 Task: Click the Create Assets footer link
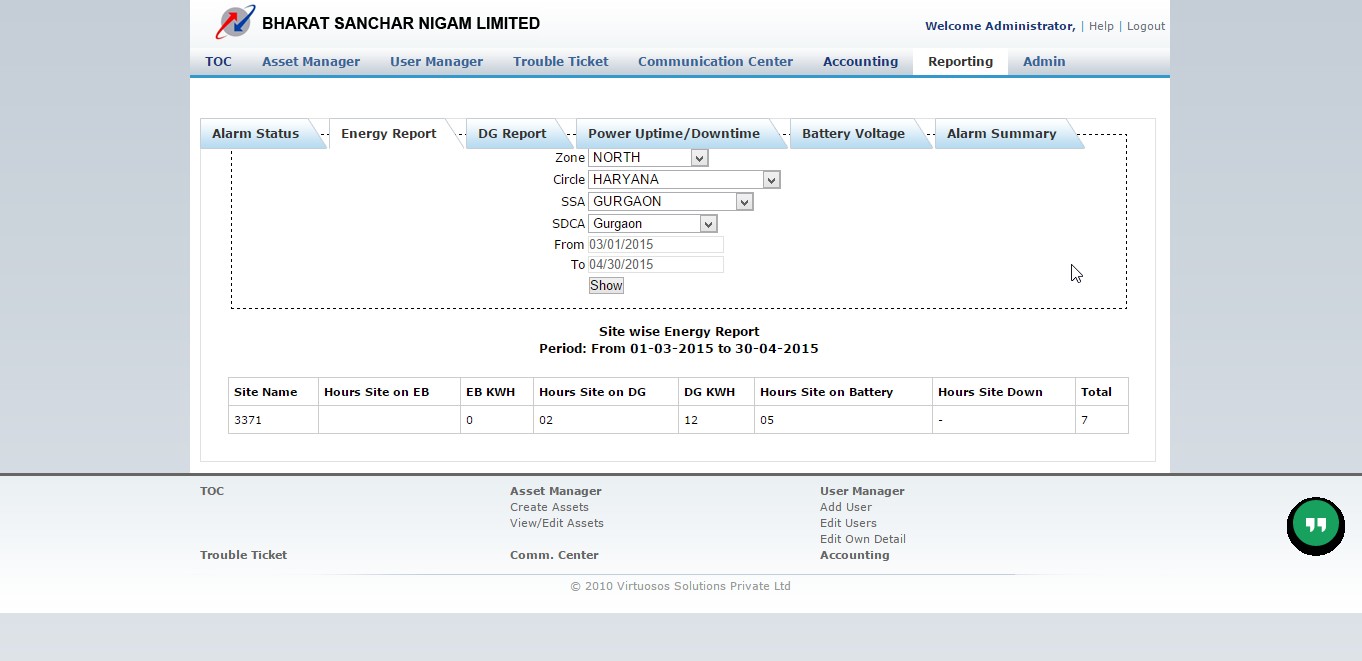coord(549,507)
